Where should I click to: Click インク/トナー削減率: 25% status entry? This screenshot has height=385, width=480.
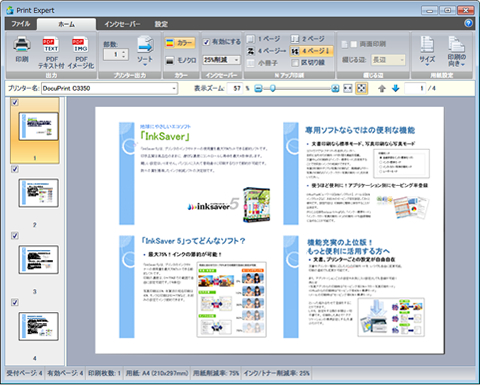pyautogui.click(x=276, y=373)
